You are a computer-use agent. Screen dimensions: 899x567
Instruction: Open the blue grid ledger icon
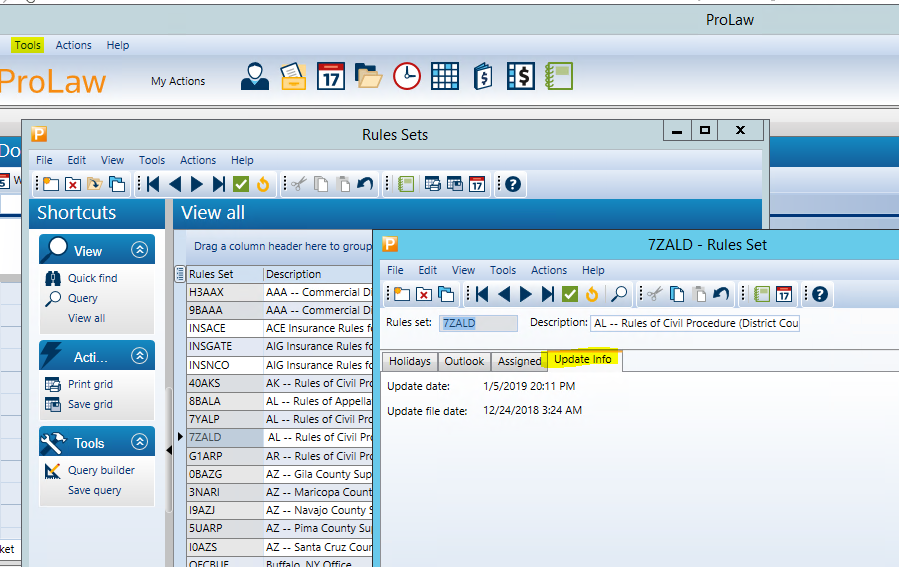[445, 76]
